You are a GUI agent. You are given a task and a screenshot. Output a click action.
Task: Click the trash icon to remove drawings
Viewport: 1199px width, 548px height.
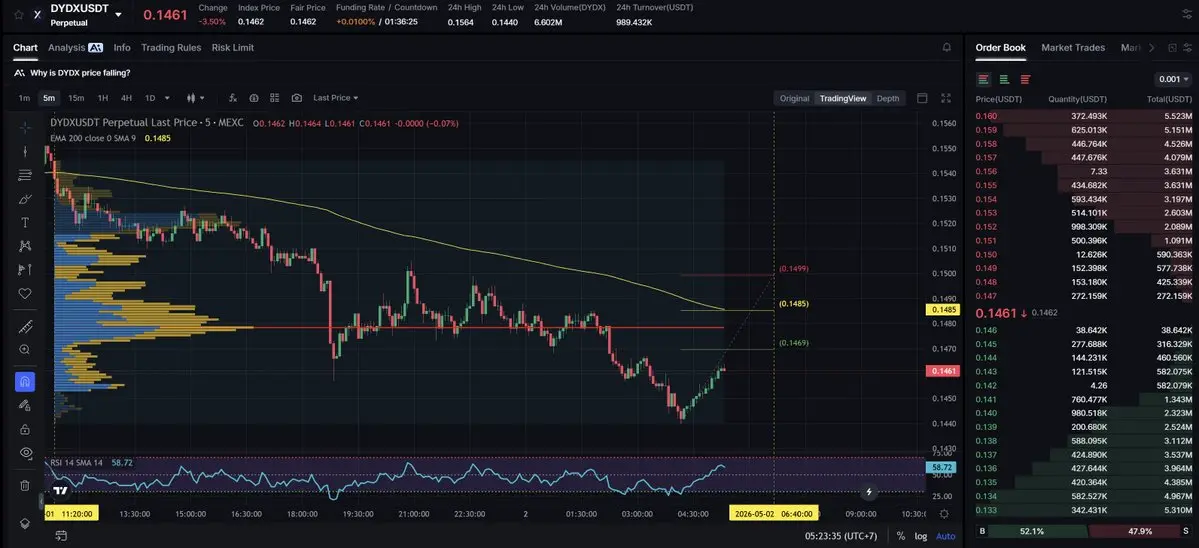pyautogui.click(x=24, y=485)
